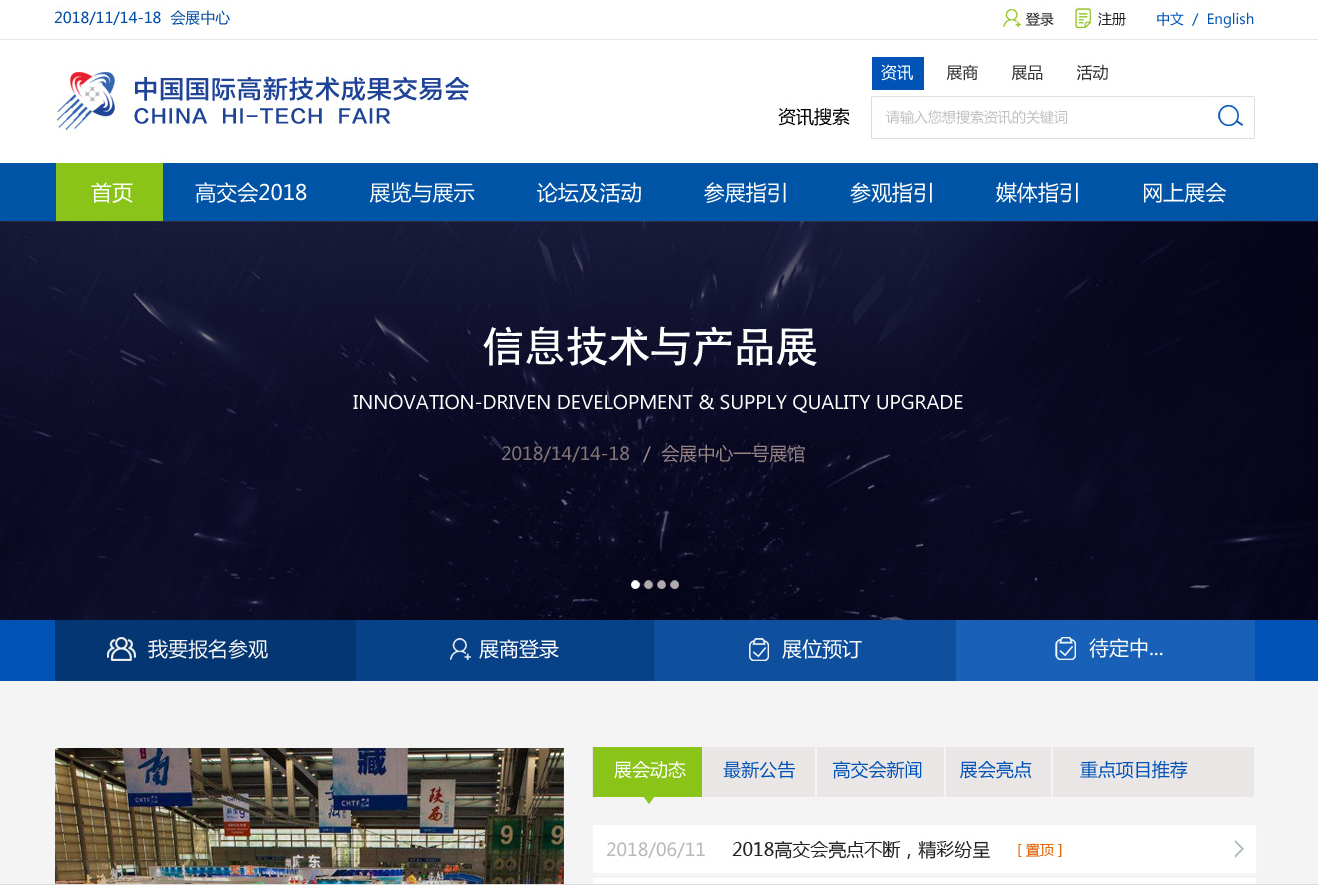The height and width of the screenshot is (885, 1318).
Task: Select the second carousel indicator dot
Action: coord(648,584)
